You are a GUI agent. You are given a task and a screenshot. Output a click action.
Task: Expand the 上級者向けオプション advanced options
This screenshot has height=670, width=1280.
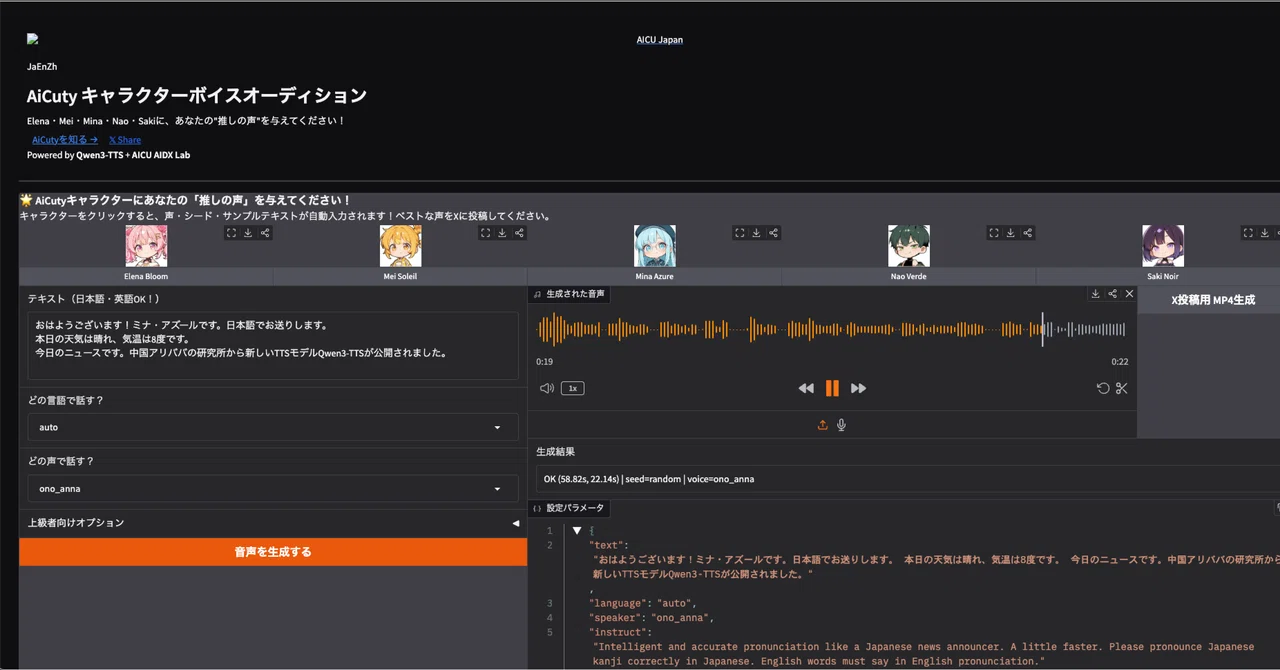(x=273, y=523)
